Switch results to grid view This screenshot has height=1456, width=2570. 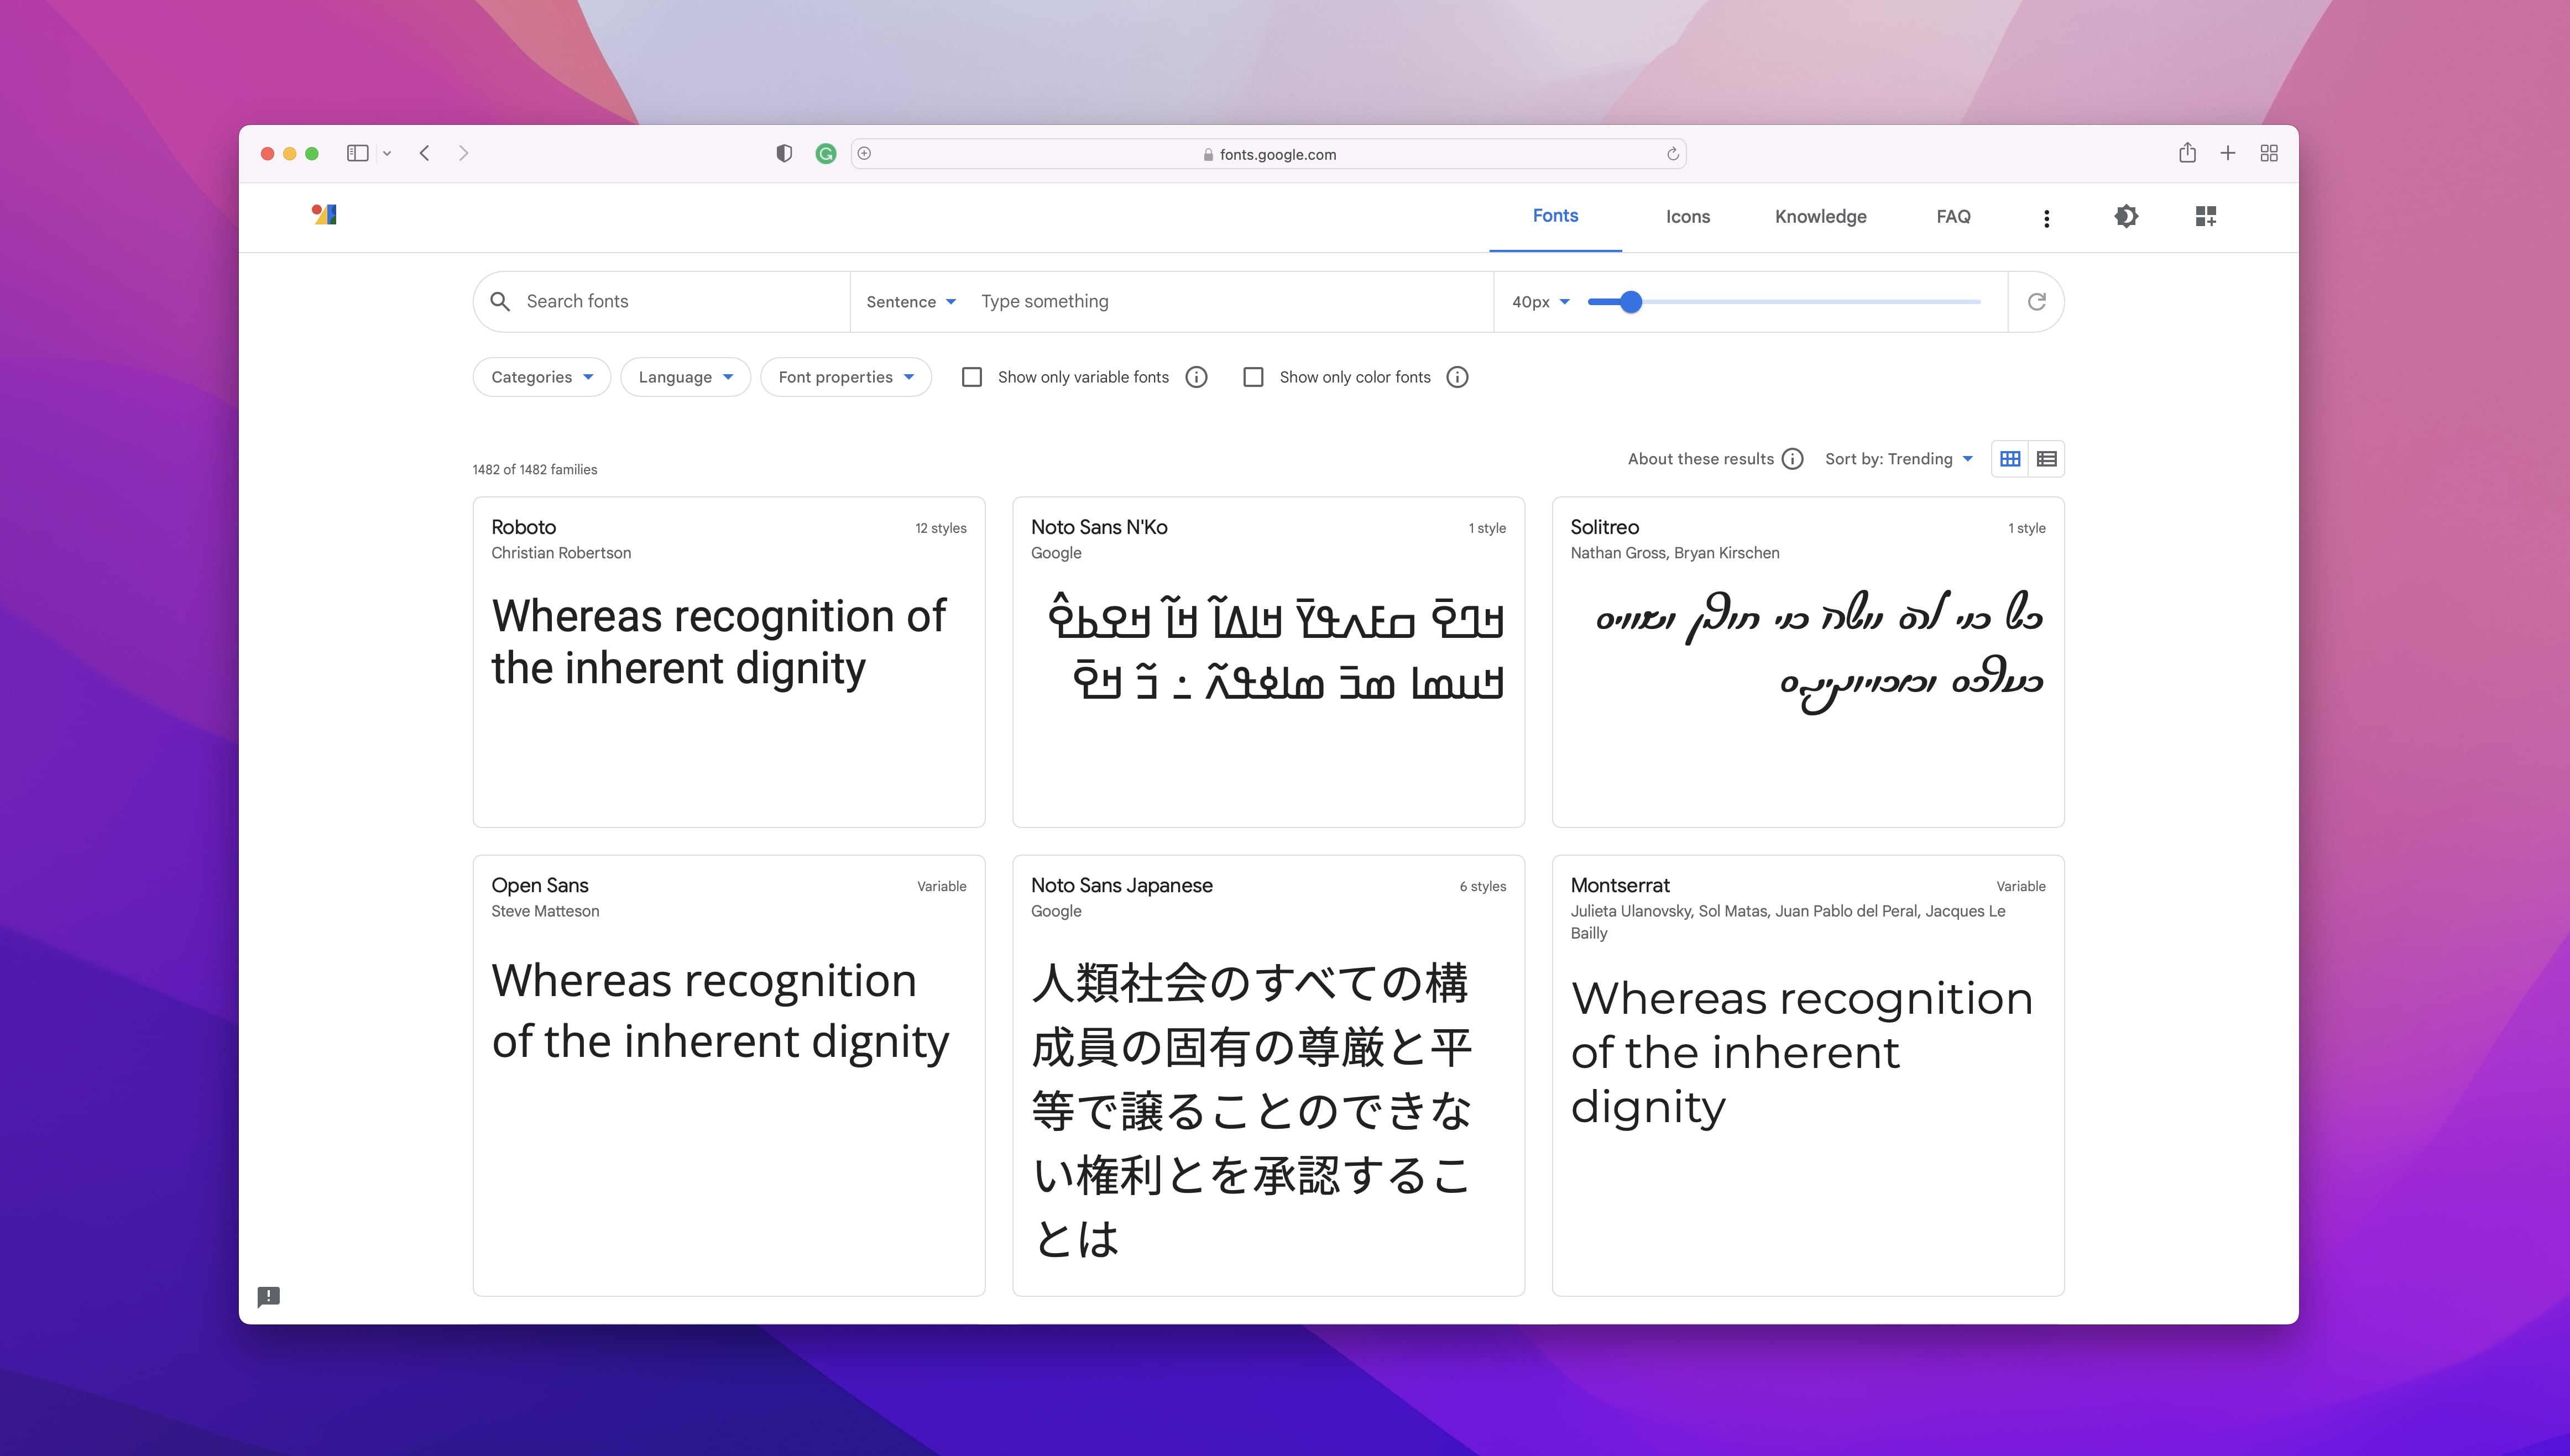[x=2009, y=458]
